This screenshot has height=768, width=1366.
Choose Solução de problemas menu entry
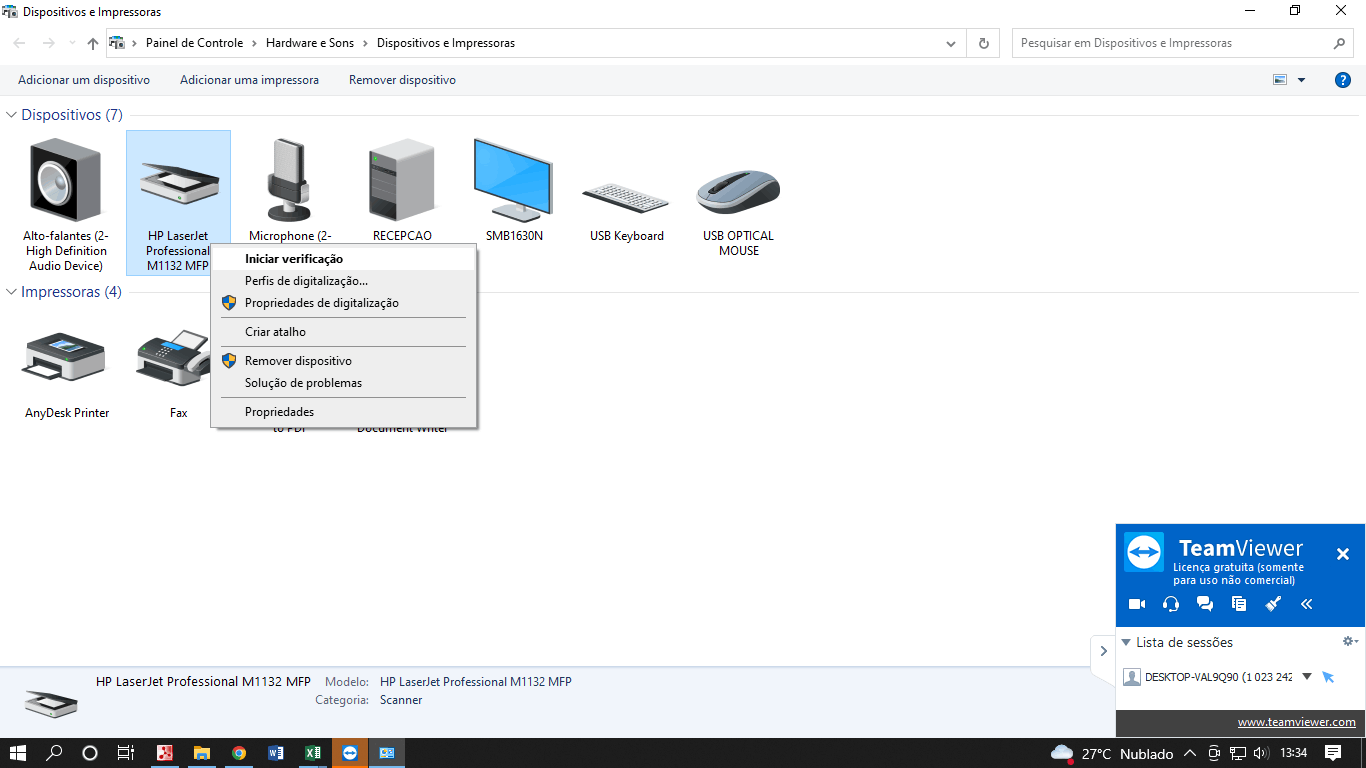coord(343,383)
